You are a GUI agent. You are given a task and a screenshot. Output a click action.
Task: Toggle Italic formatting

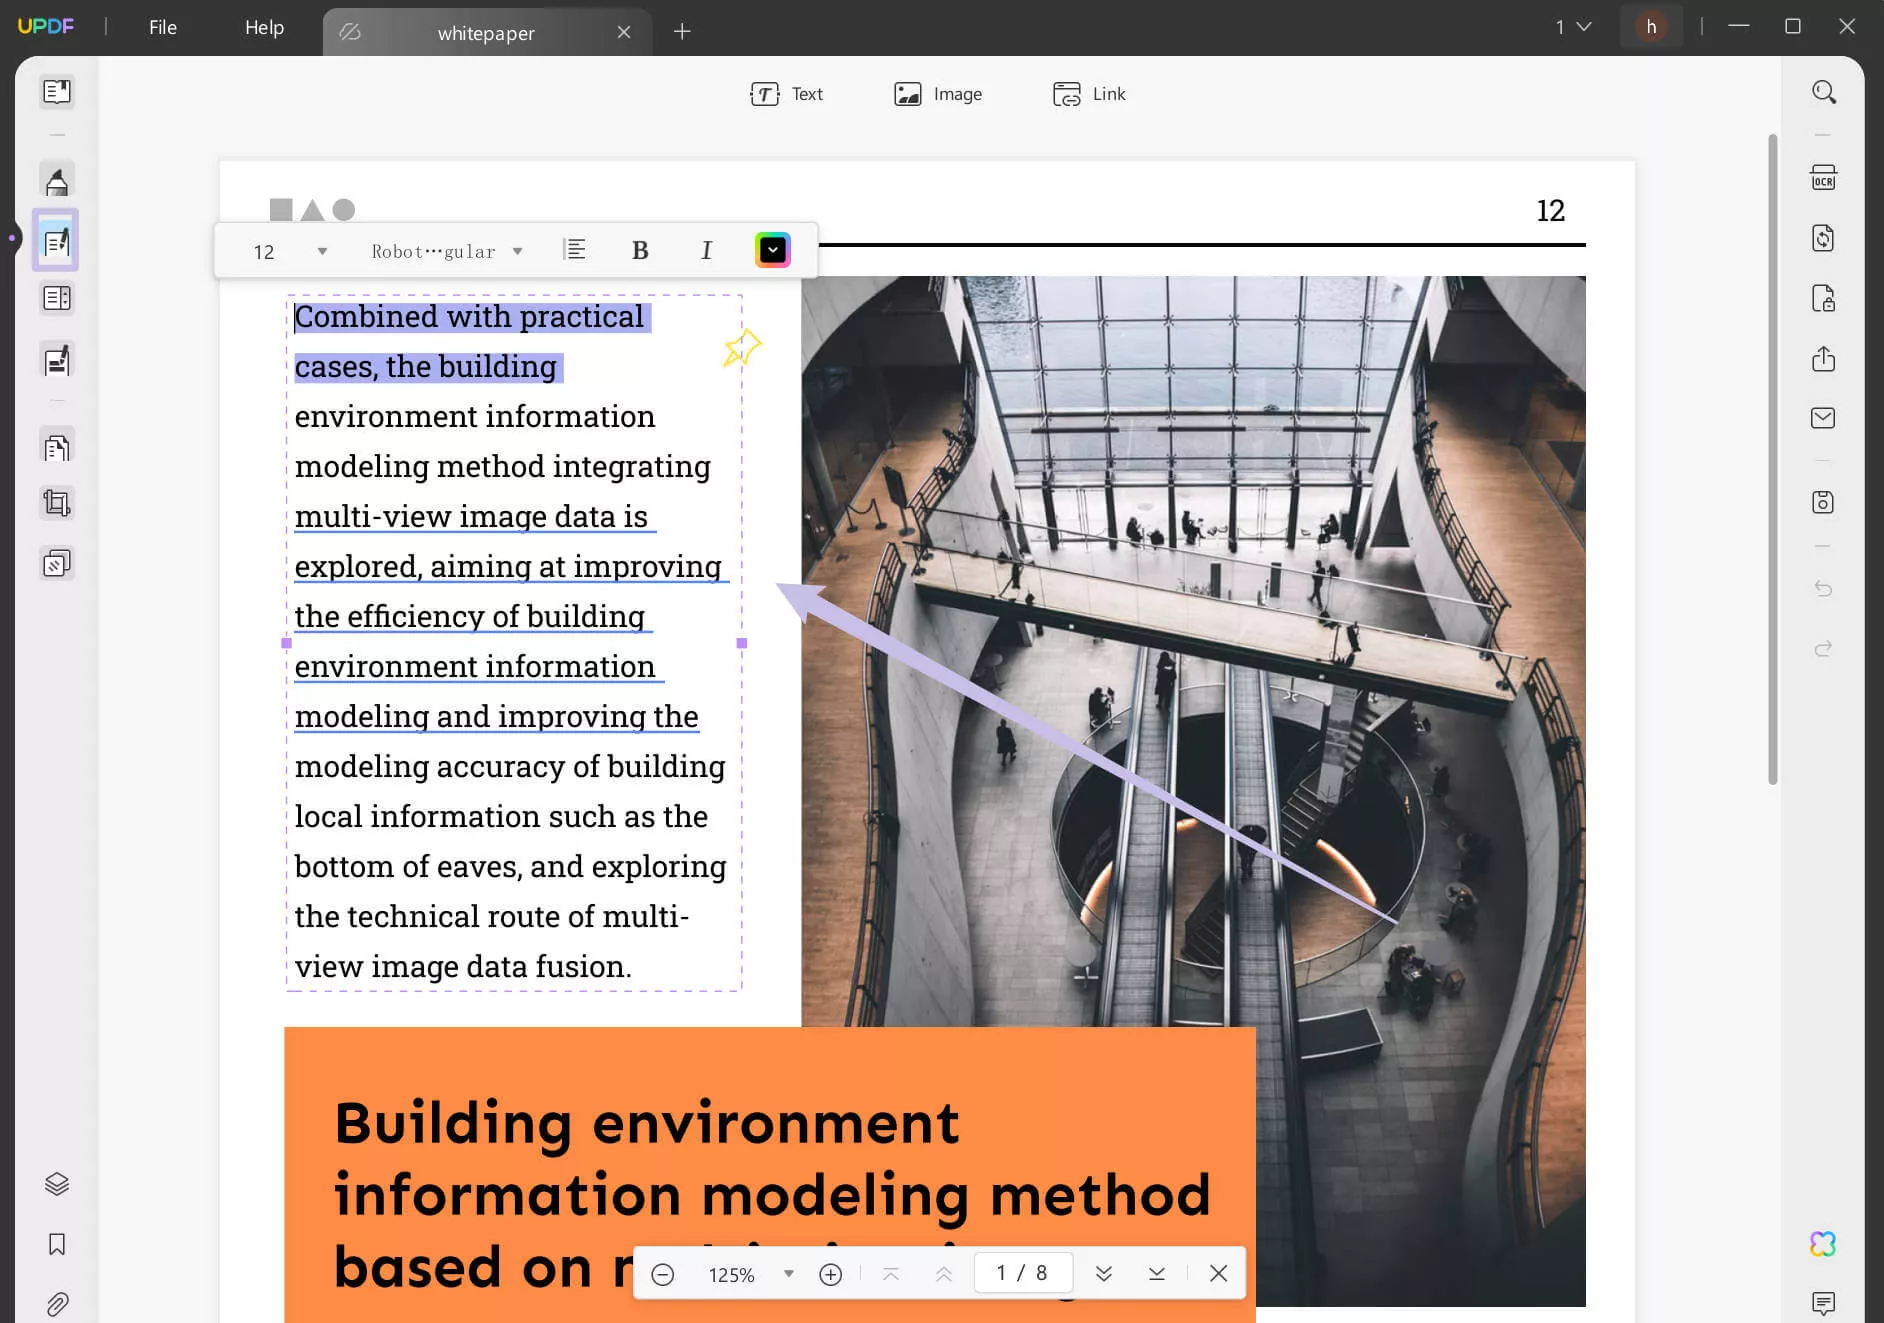pos(706,250)
